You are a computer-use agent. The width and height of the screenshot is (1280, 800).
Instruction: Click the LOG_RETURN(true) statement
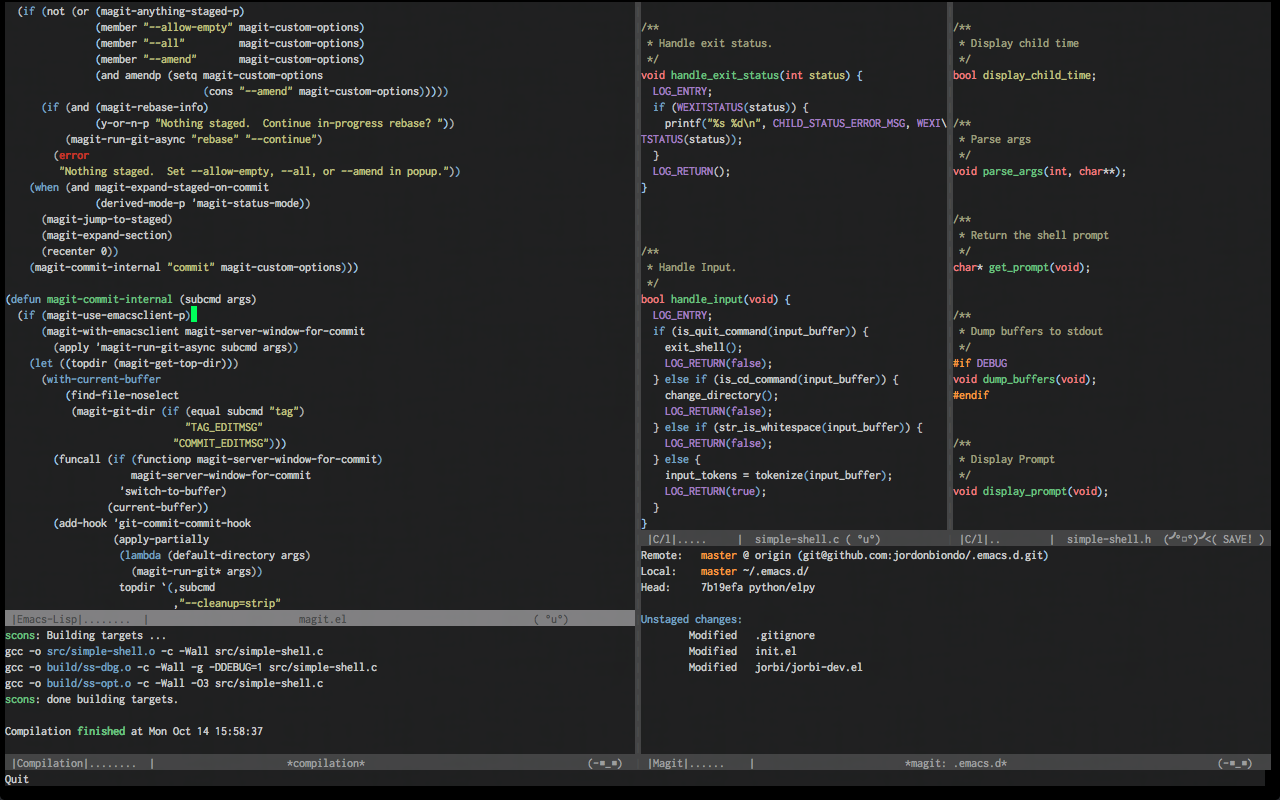pos(716,491)
